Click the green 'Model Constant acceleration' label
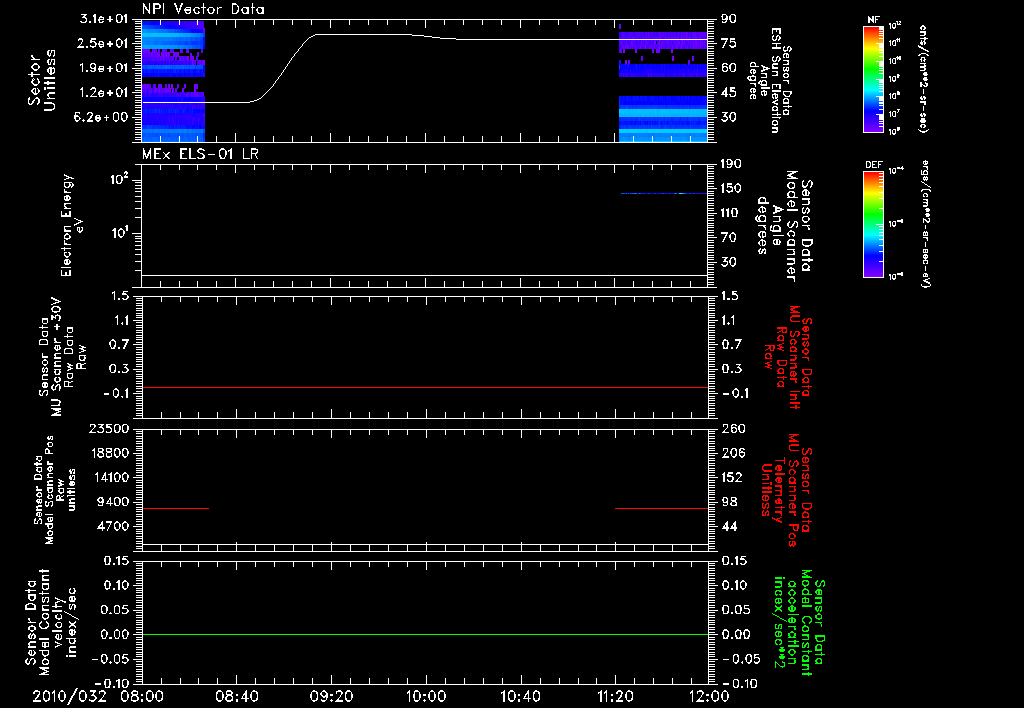Image resolution: width=1024 pixels, height=708 pixels. pyautogui.click(x=799, y=622)
